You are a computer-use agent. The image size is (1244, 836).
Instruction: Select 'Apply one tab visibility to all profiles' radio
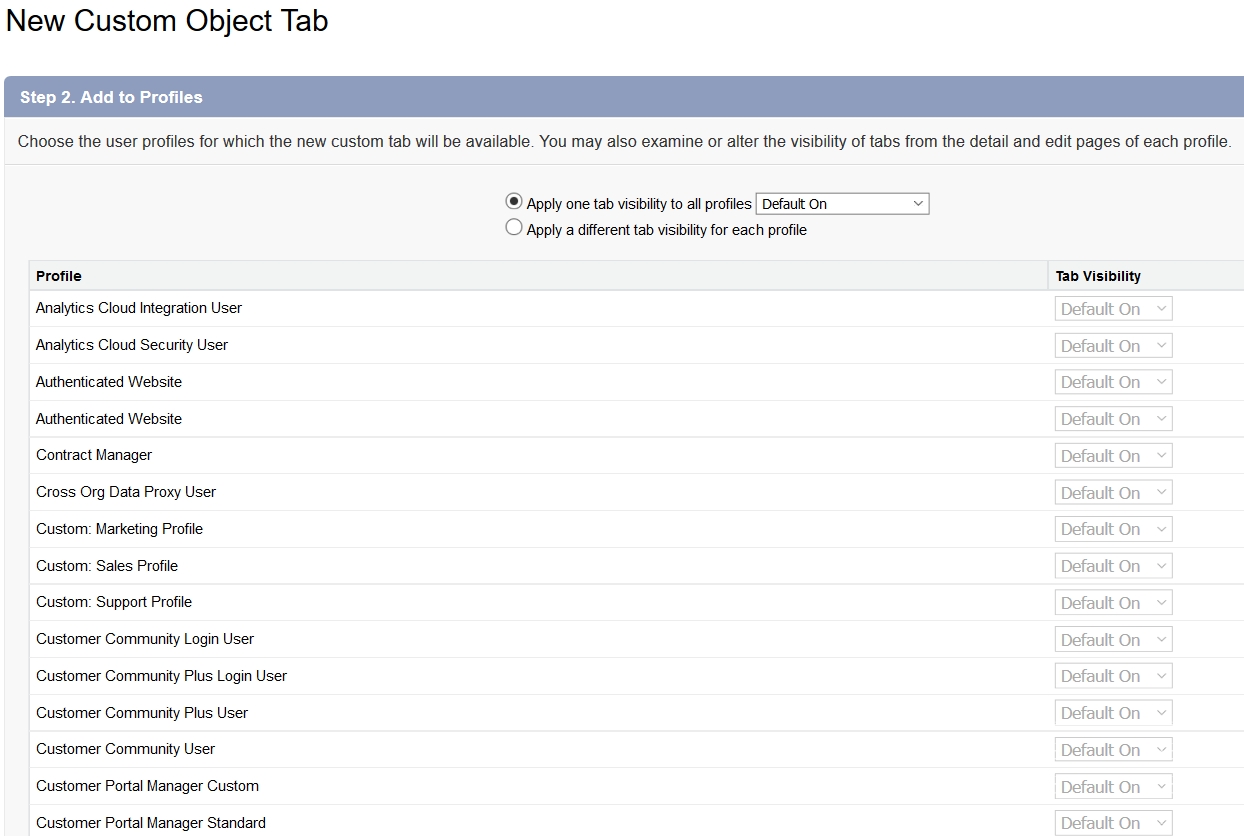514,202
